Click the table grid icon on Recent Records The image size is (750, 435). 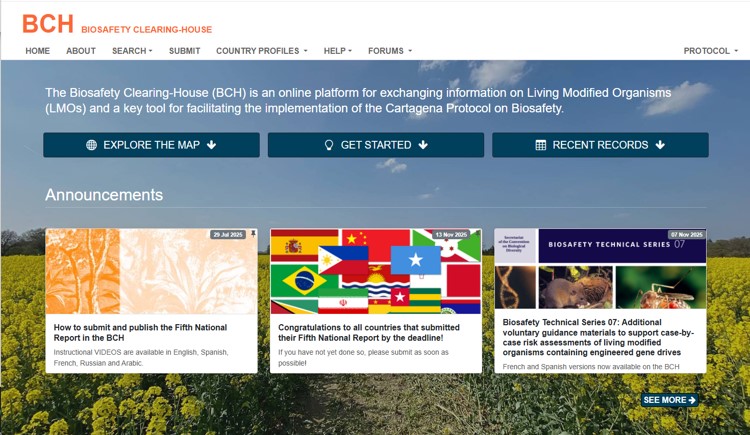540,145
